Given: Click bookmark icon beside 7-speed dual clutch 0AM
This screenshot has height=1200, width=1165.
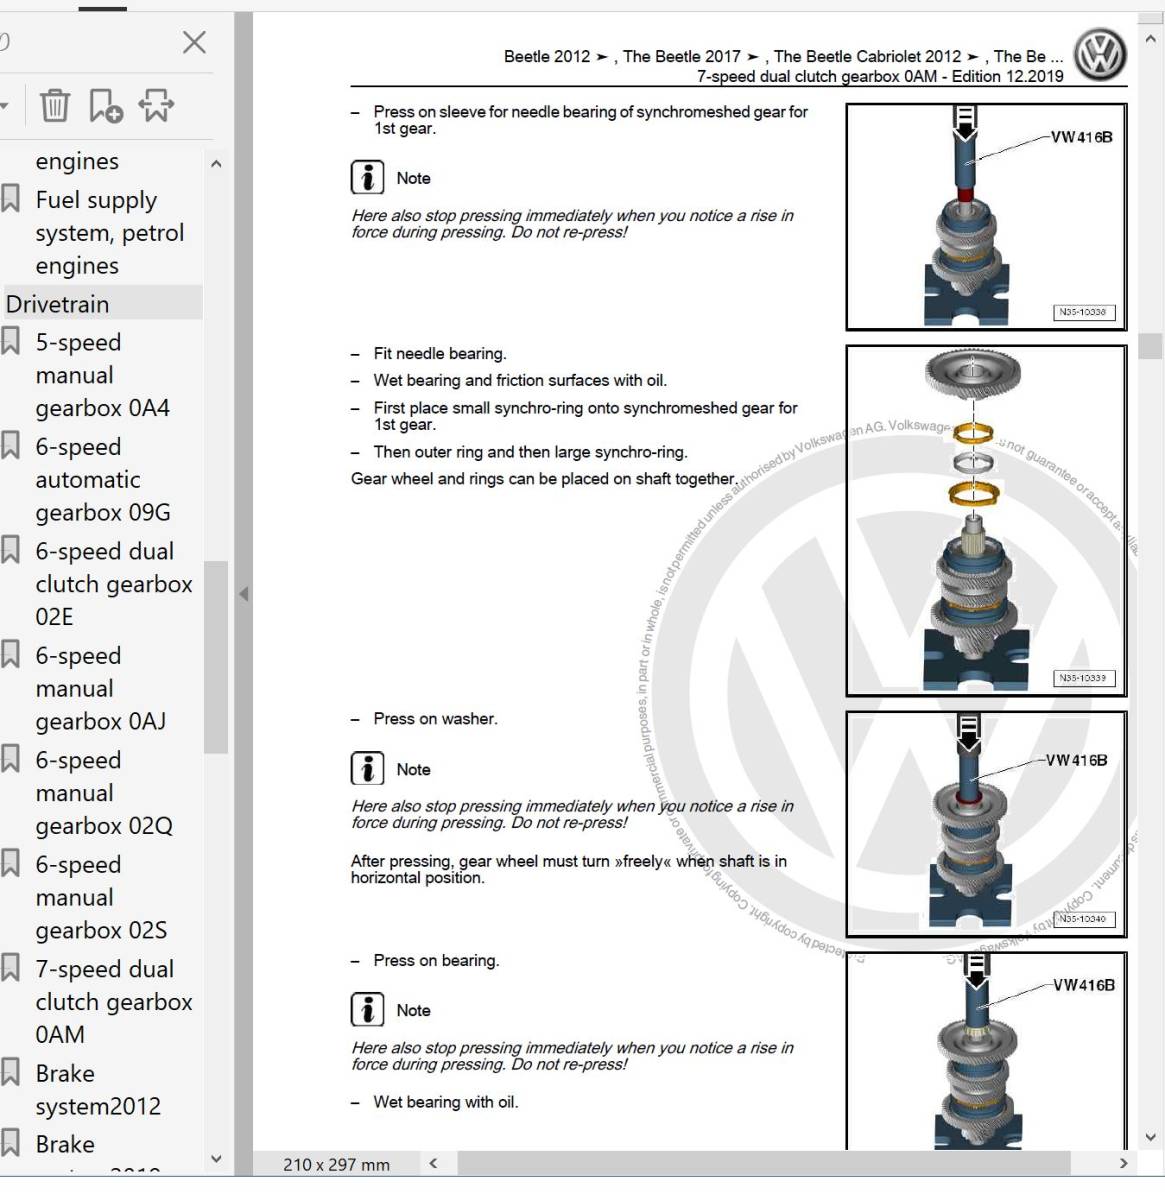Looking at the screenshot, I should point(11,968).
